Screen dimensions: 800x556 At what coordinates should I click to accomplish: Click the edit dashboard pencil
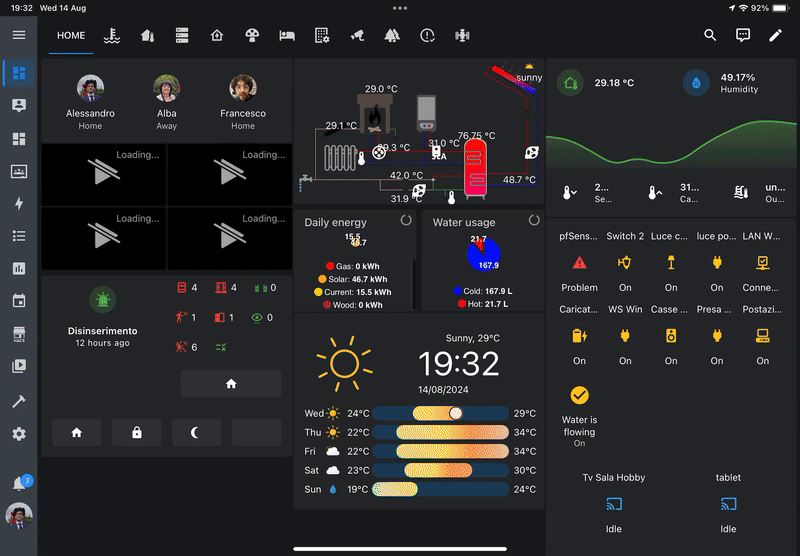point(776,35)
